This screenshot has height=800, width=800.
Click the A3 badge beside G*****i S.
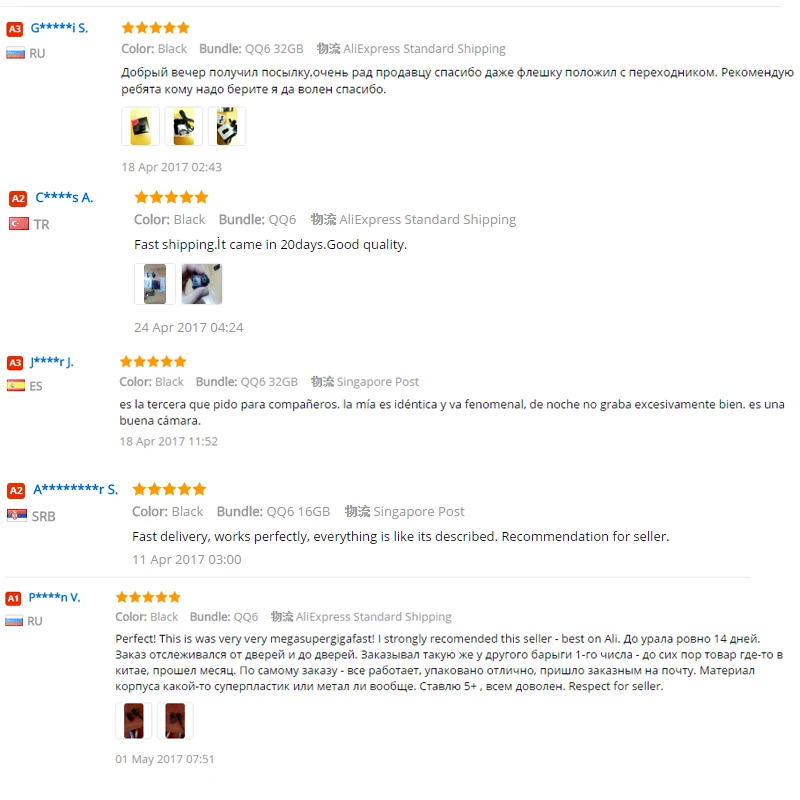15,29
